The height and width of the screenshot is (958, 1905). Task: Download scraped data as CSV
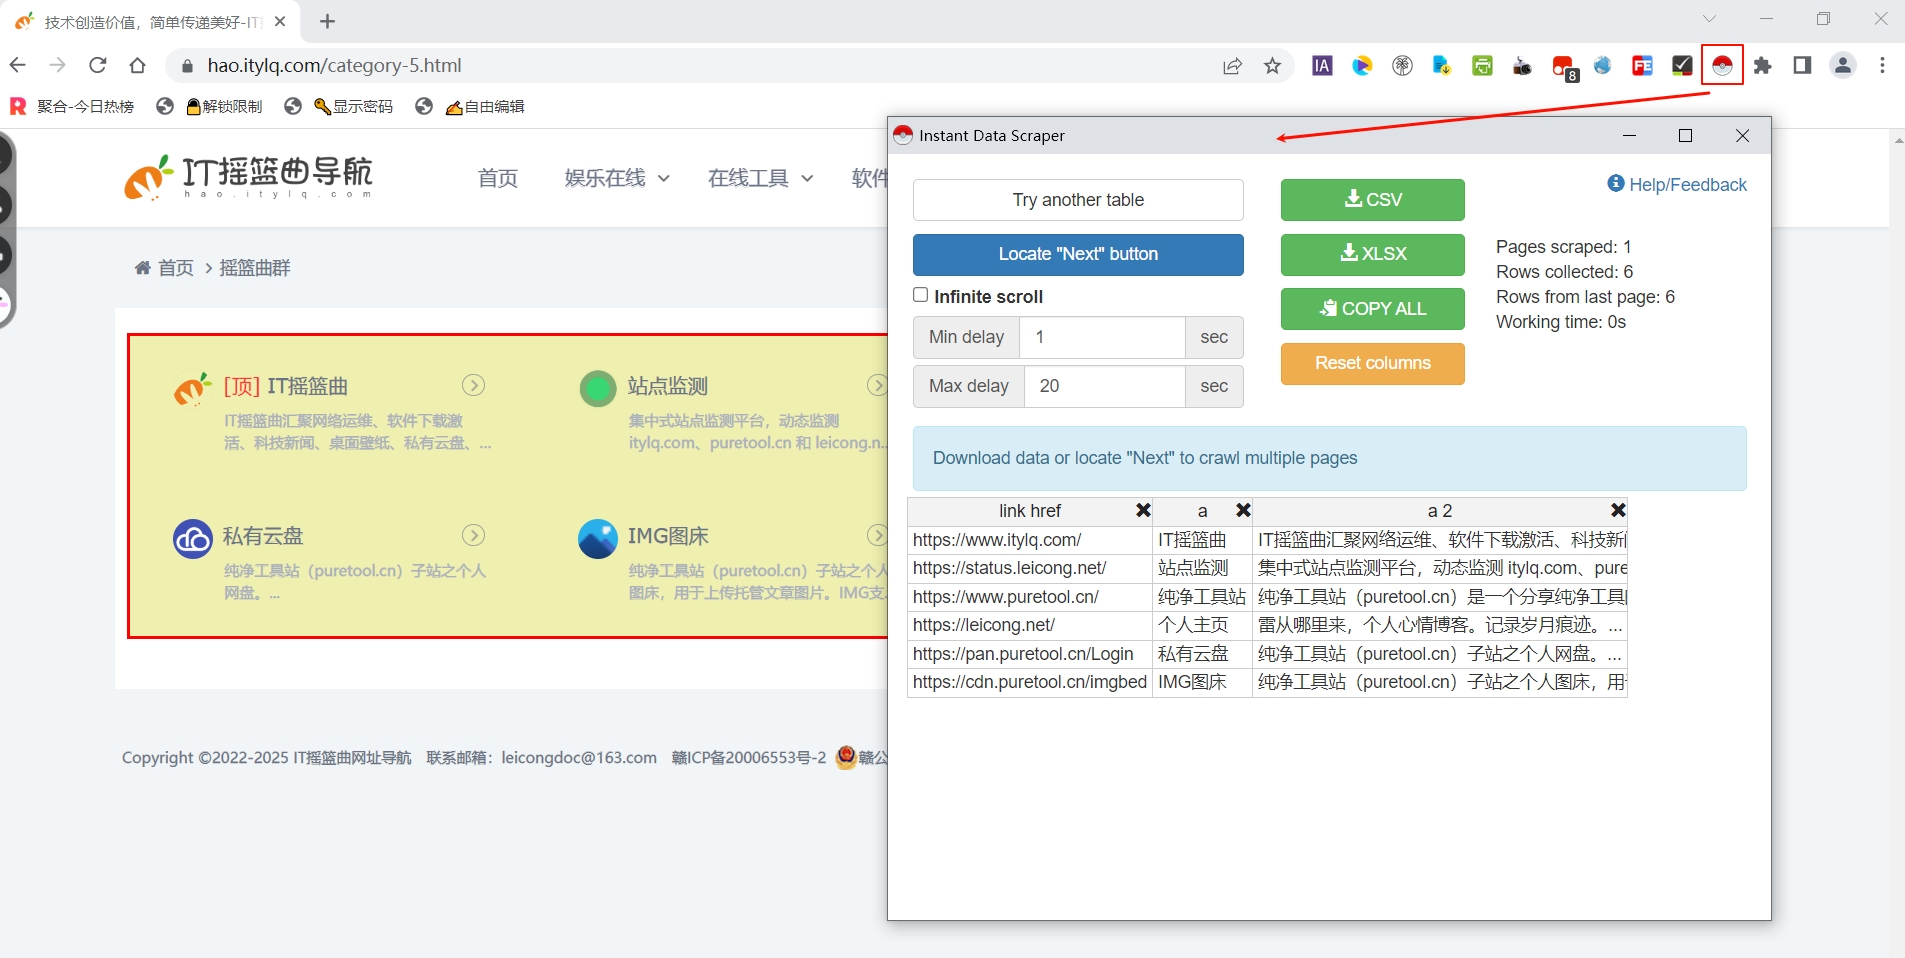(x=1371, y=200)
